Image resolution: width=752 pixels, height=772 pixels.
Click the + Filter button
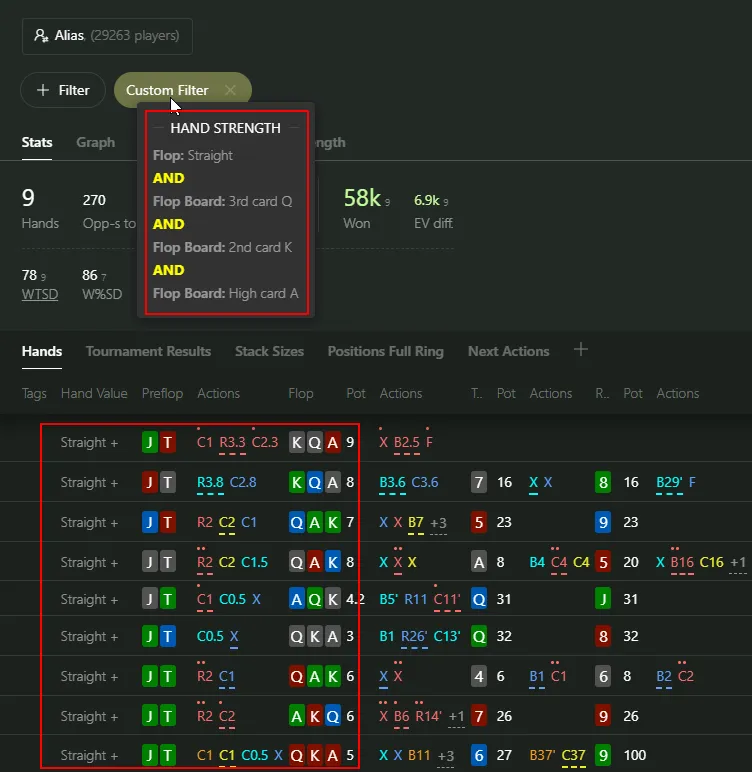point(63,90)
